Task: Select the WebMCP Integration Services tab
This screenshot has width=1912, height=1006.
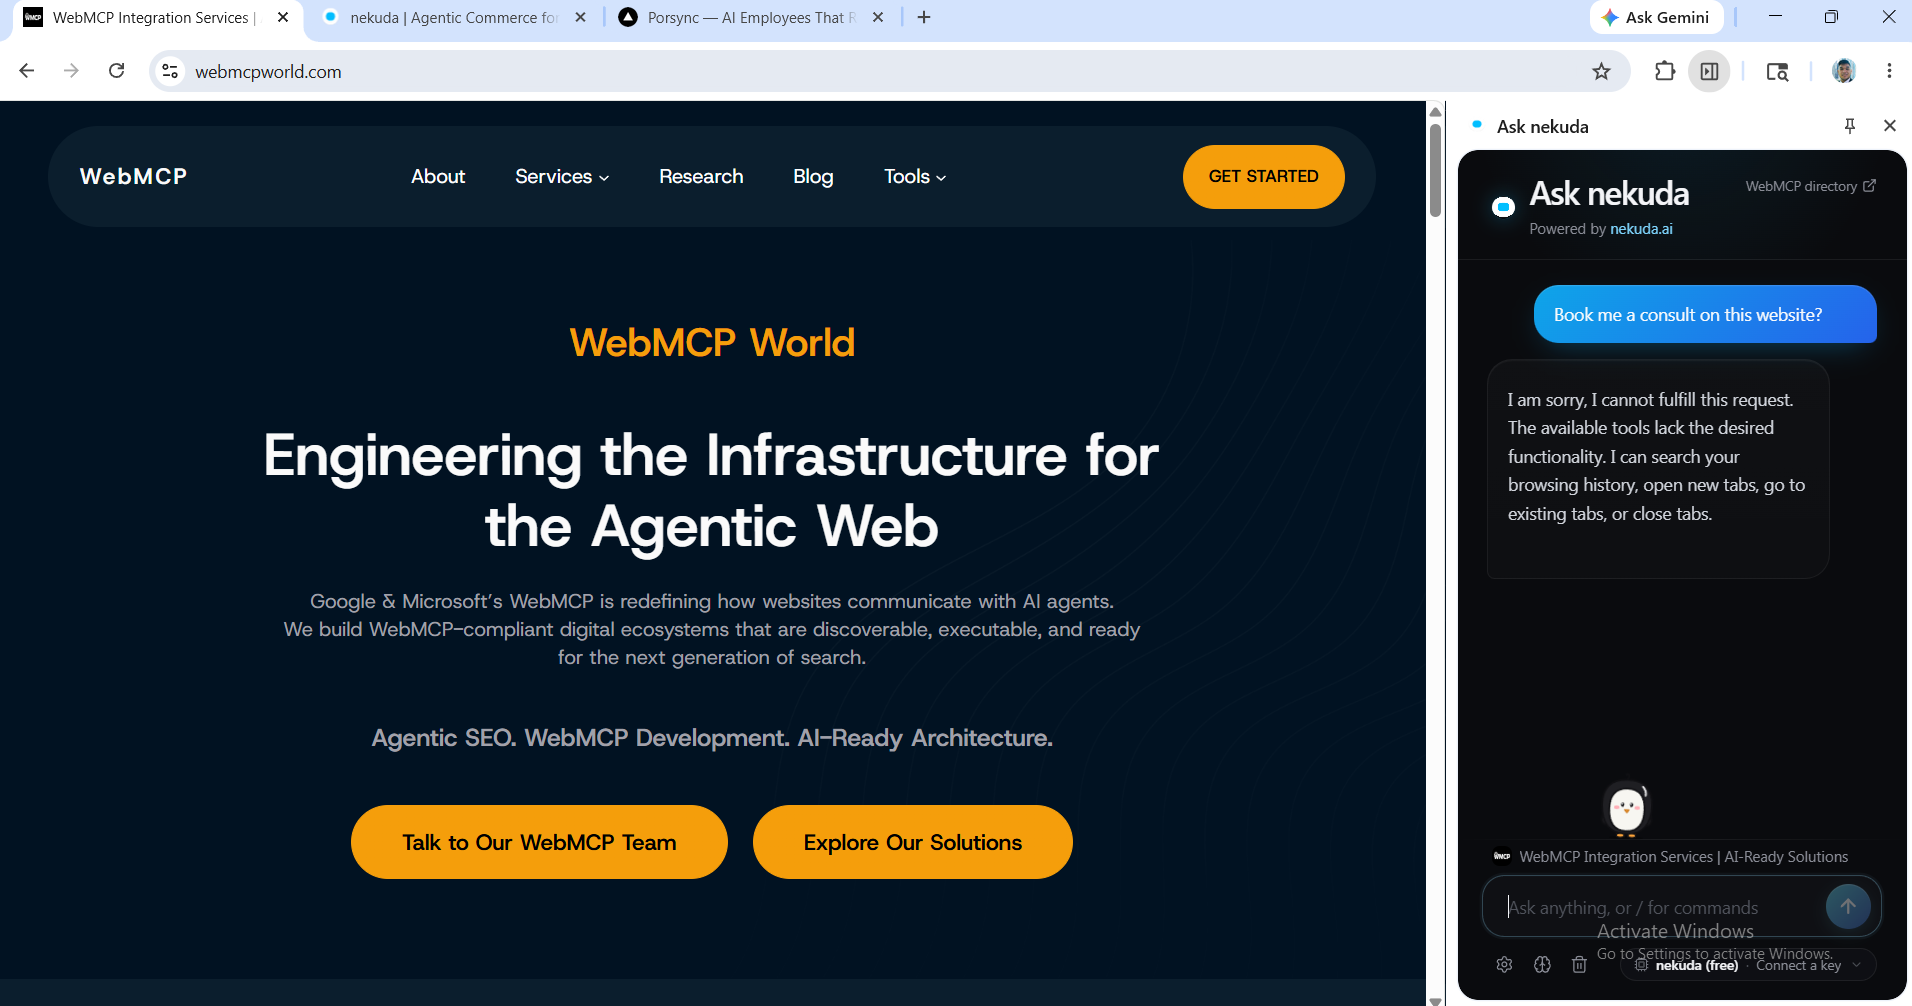Action: pos(153,17)
